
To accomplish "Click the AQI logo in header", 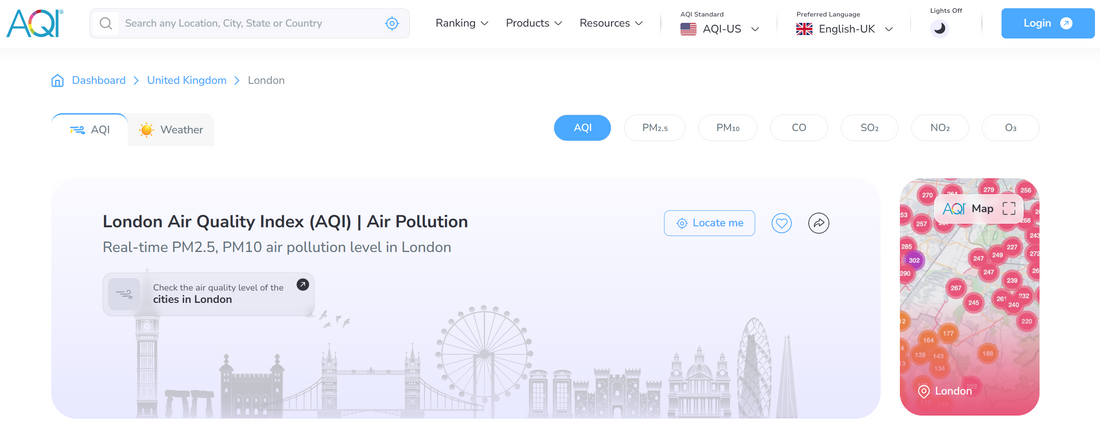I will pos(34,23).
